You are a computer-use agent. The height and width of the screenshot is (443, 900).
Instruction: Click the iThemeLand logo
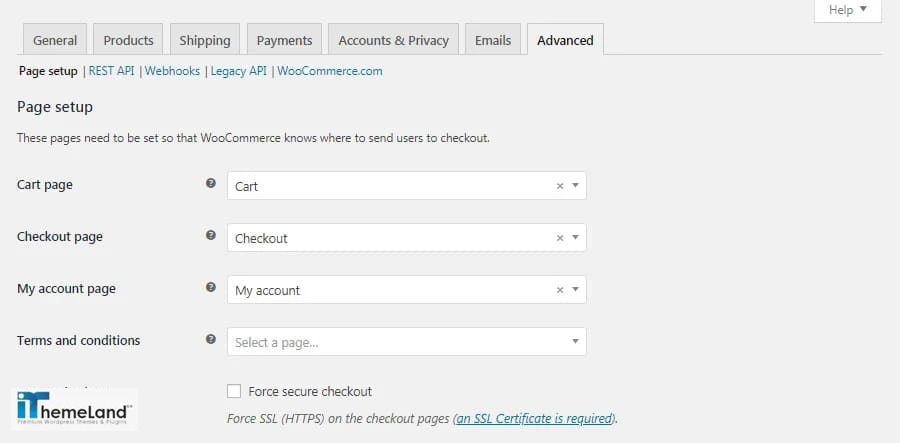point(75,409)
